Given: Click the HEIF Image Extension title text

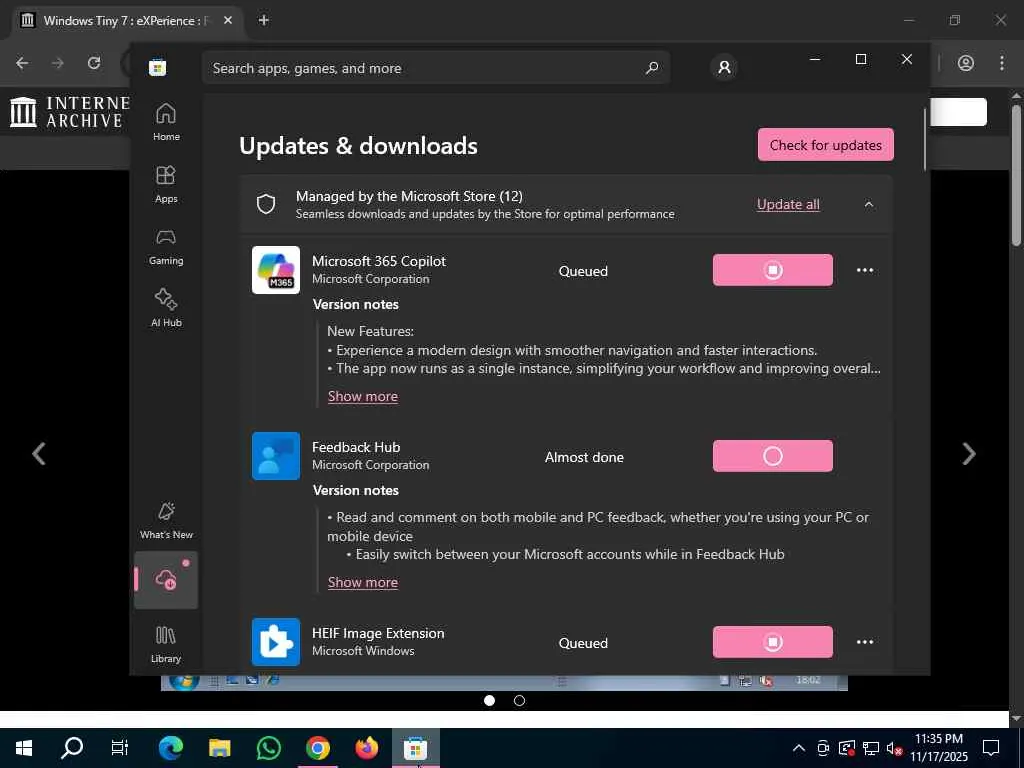Looking at the screenshot, I should coord(378,633).
